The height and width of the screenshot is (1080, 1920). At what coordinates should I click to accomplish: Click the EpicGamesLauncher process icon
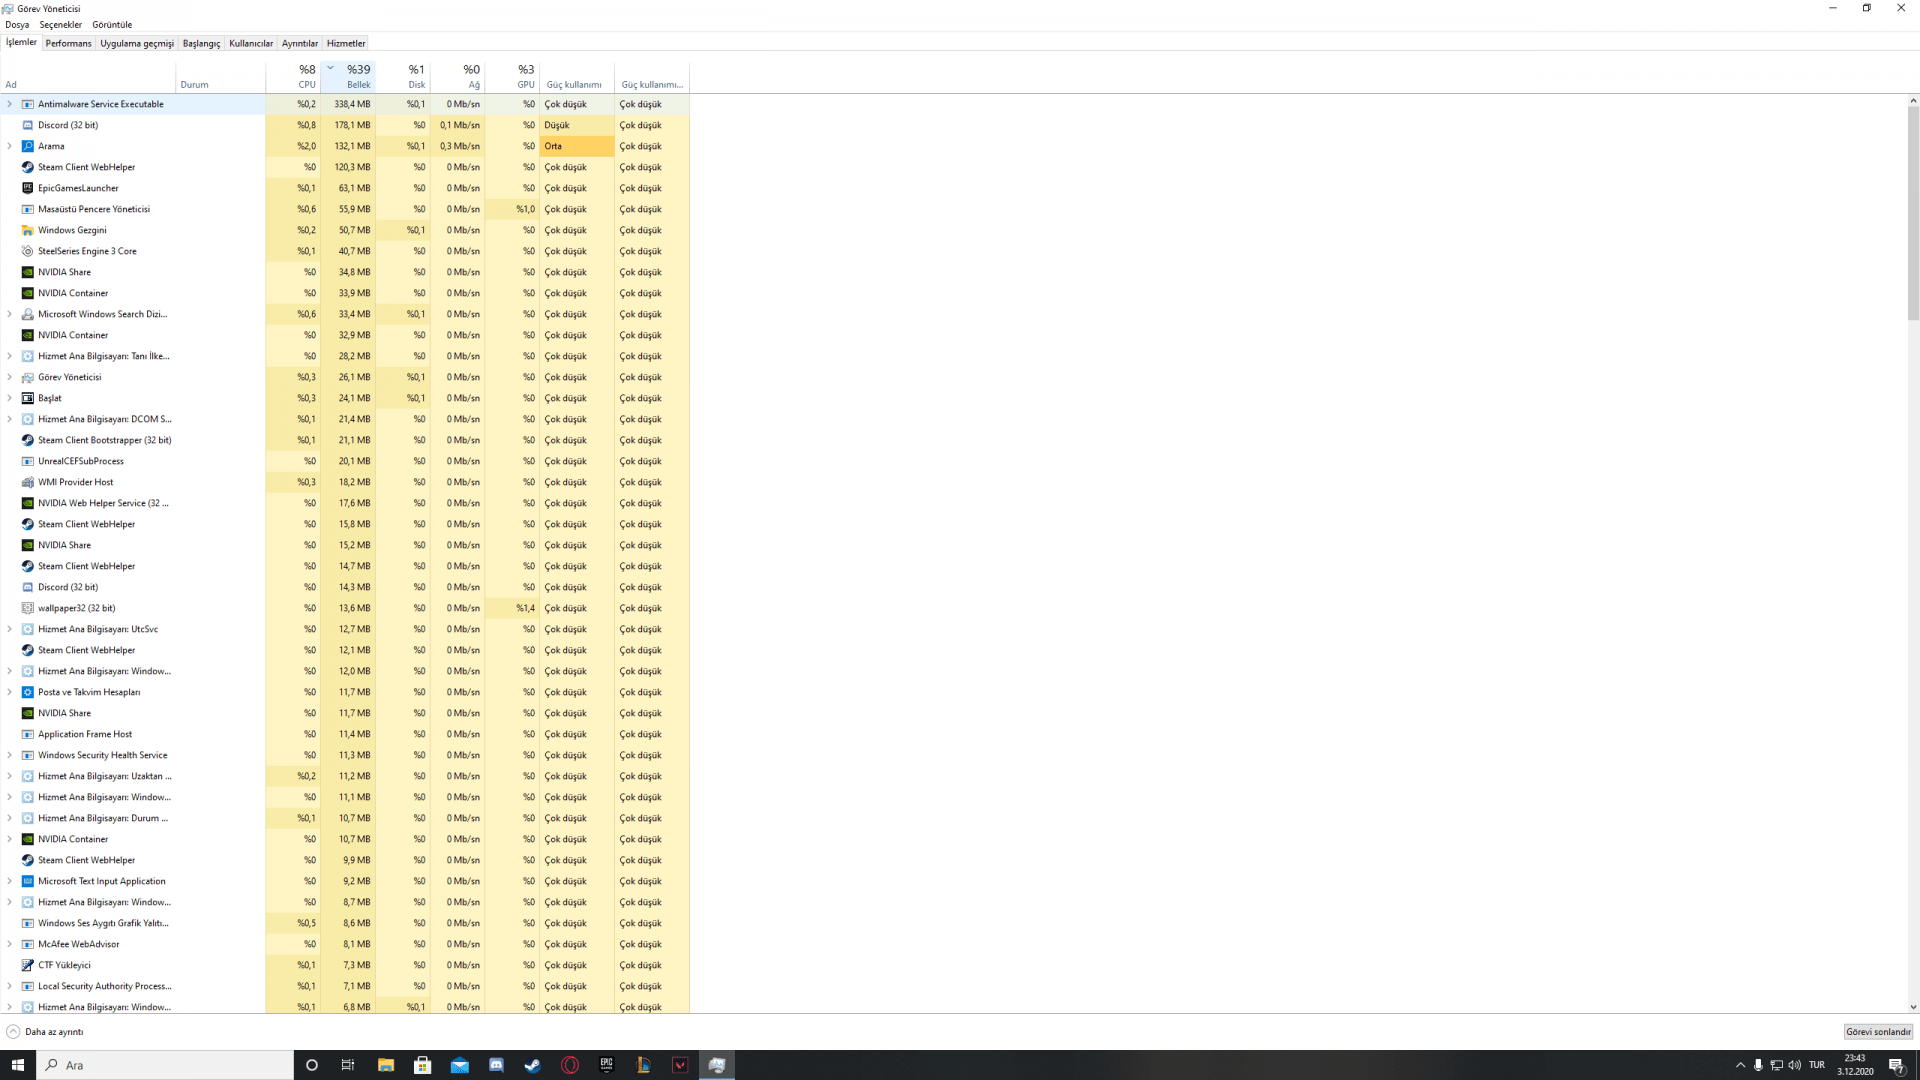27,188
